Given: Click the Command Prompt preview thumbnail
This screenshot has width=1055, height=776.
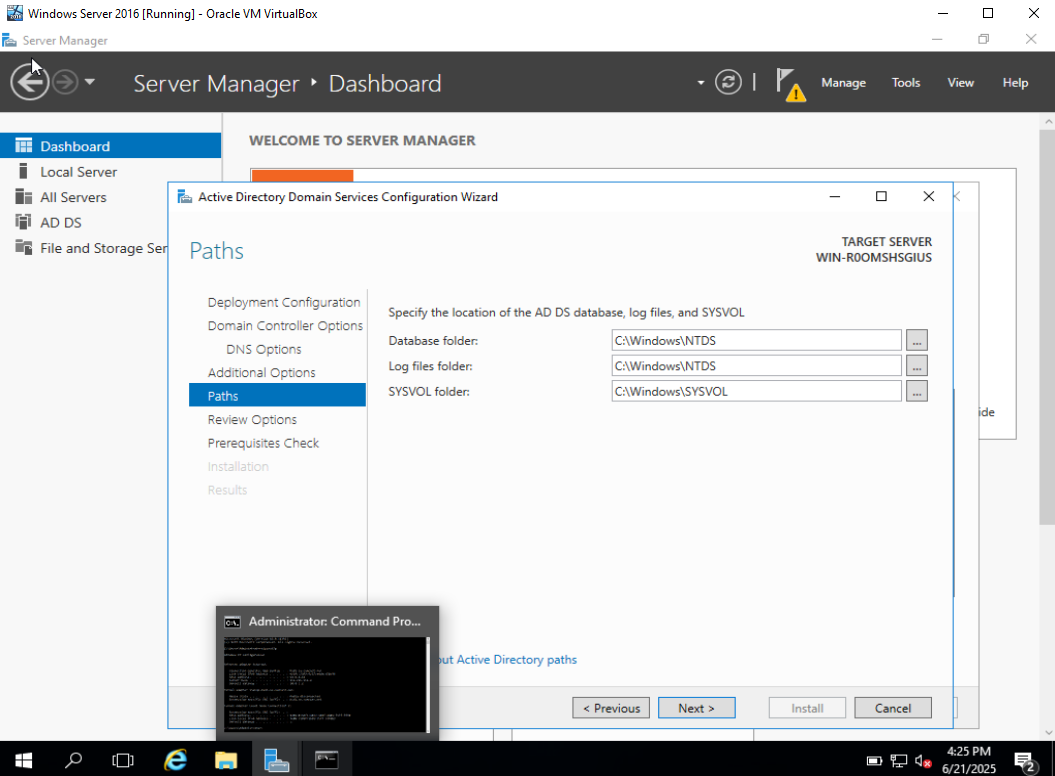Looking at the screenshot, I should [x=327, y=684].
